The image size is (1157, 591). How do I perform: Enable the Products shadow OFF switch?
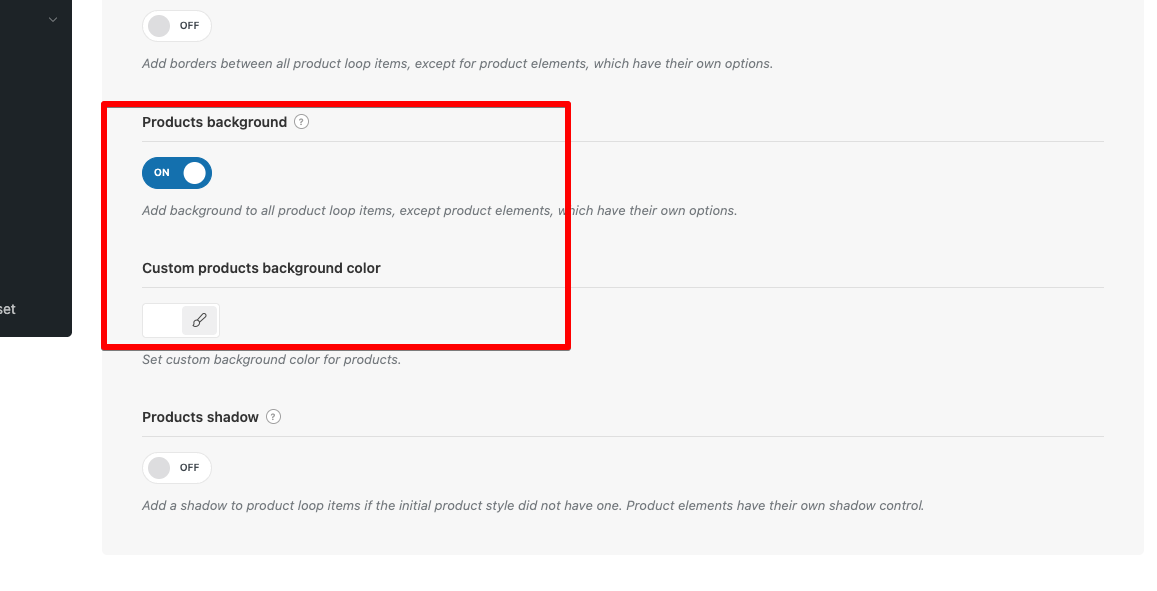[x=177, y=468]
